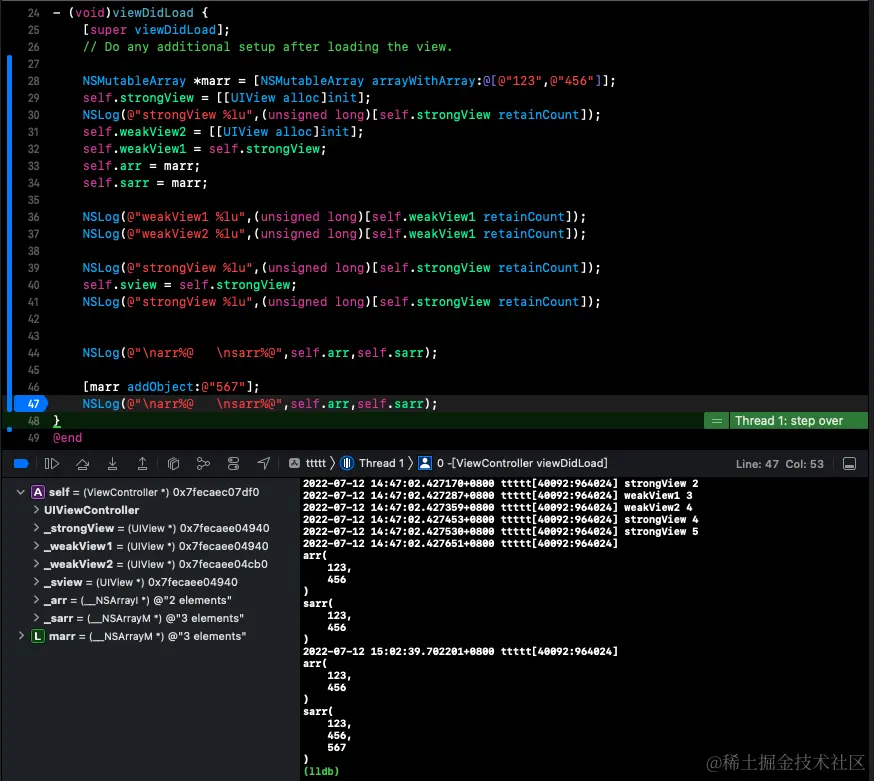
Task: Click the Line: 47 Col: 53 indicator
Action: (x=779, y=464)
